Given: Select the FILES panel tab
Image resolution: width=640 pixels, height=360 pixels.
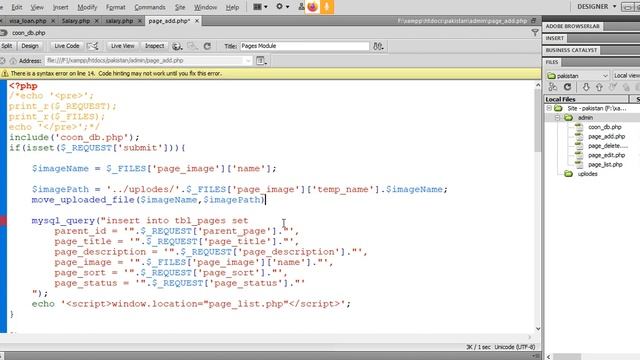Looking at the screenshot, I should click(552, 62).
